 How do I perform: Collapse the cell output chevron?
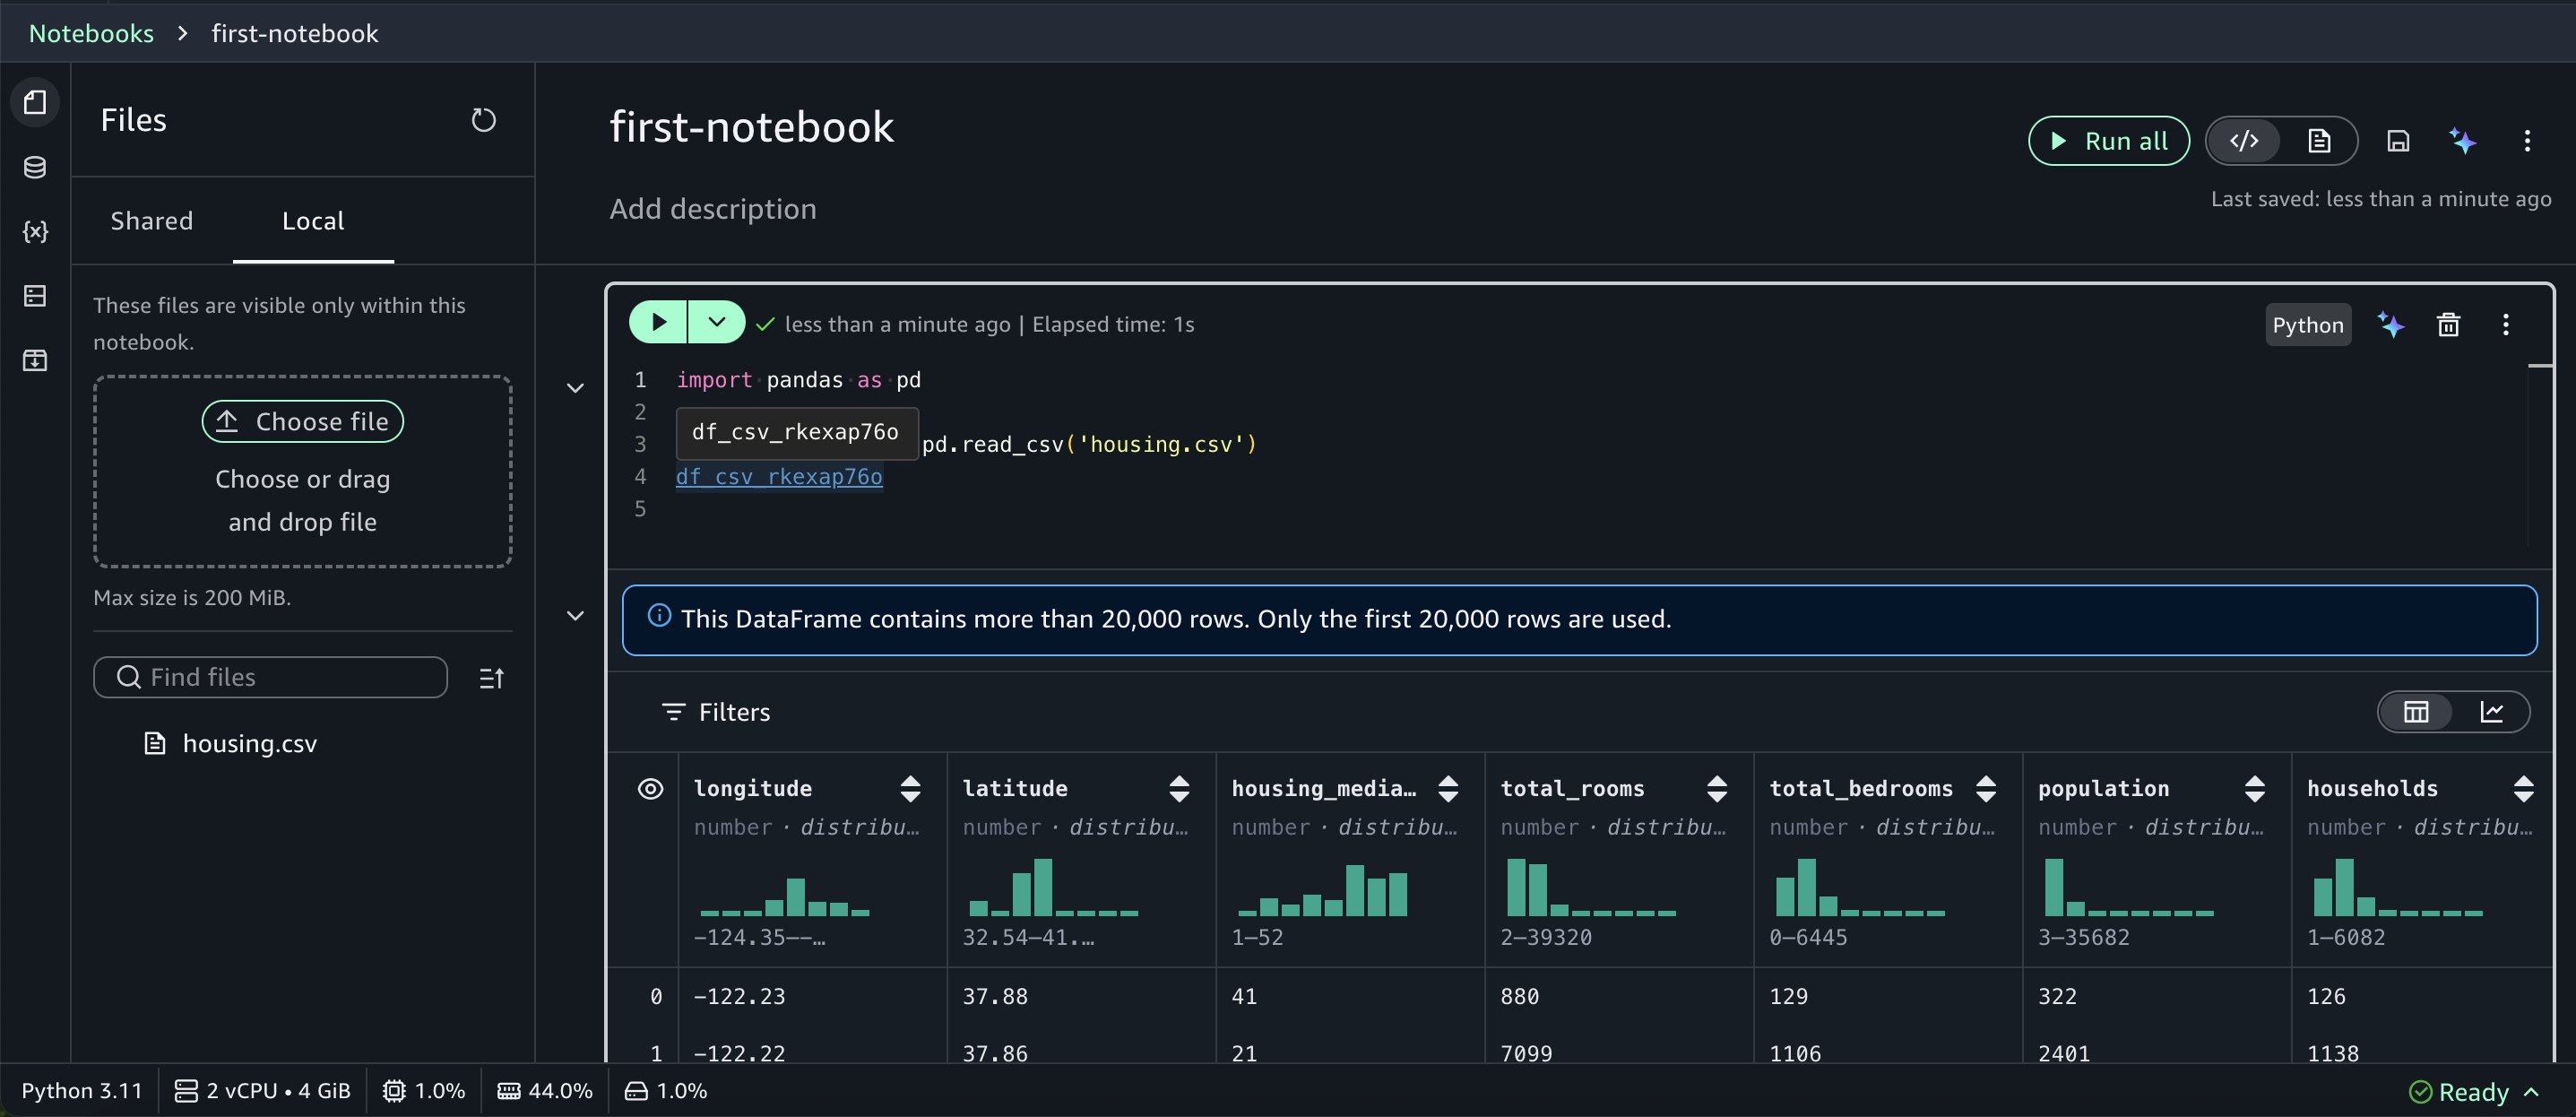point(575,616)
